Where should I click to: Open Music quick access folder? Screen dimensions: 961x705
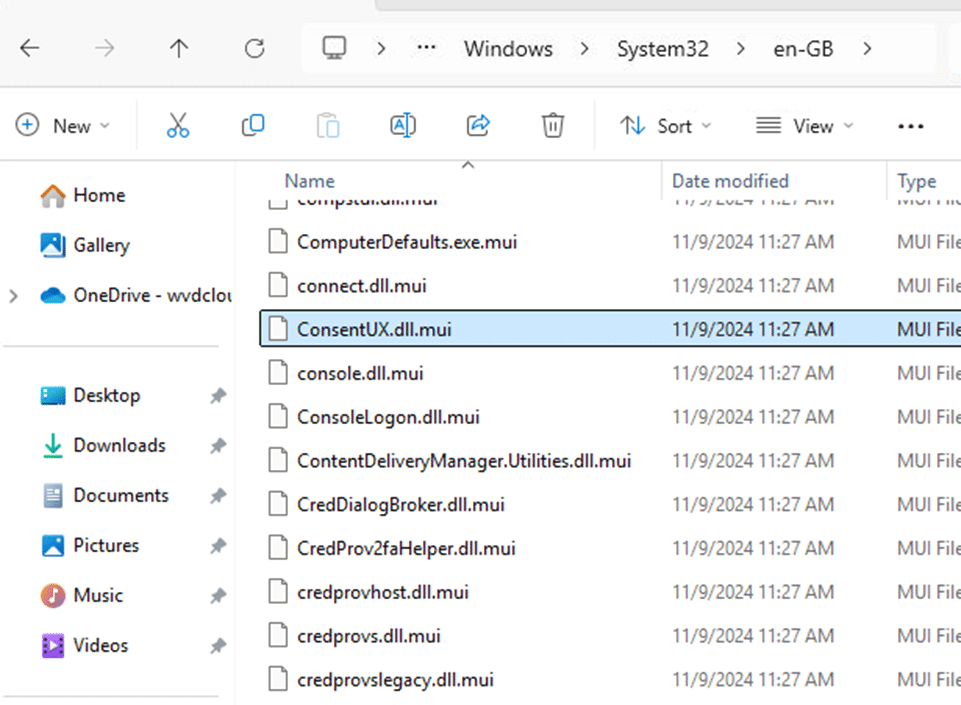(x=81, y=595)
